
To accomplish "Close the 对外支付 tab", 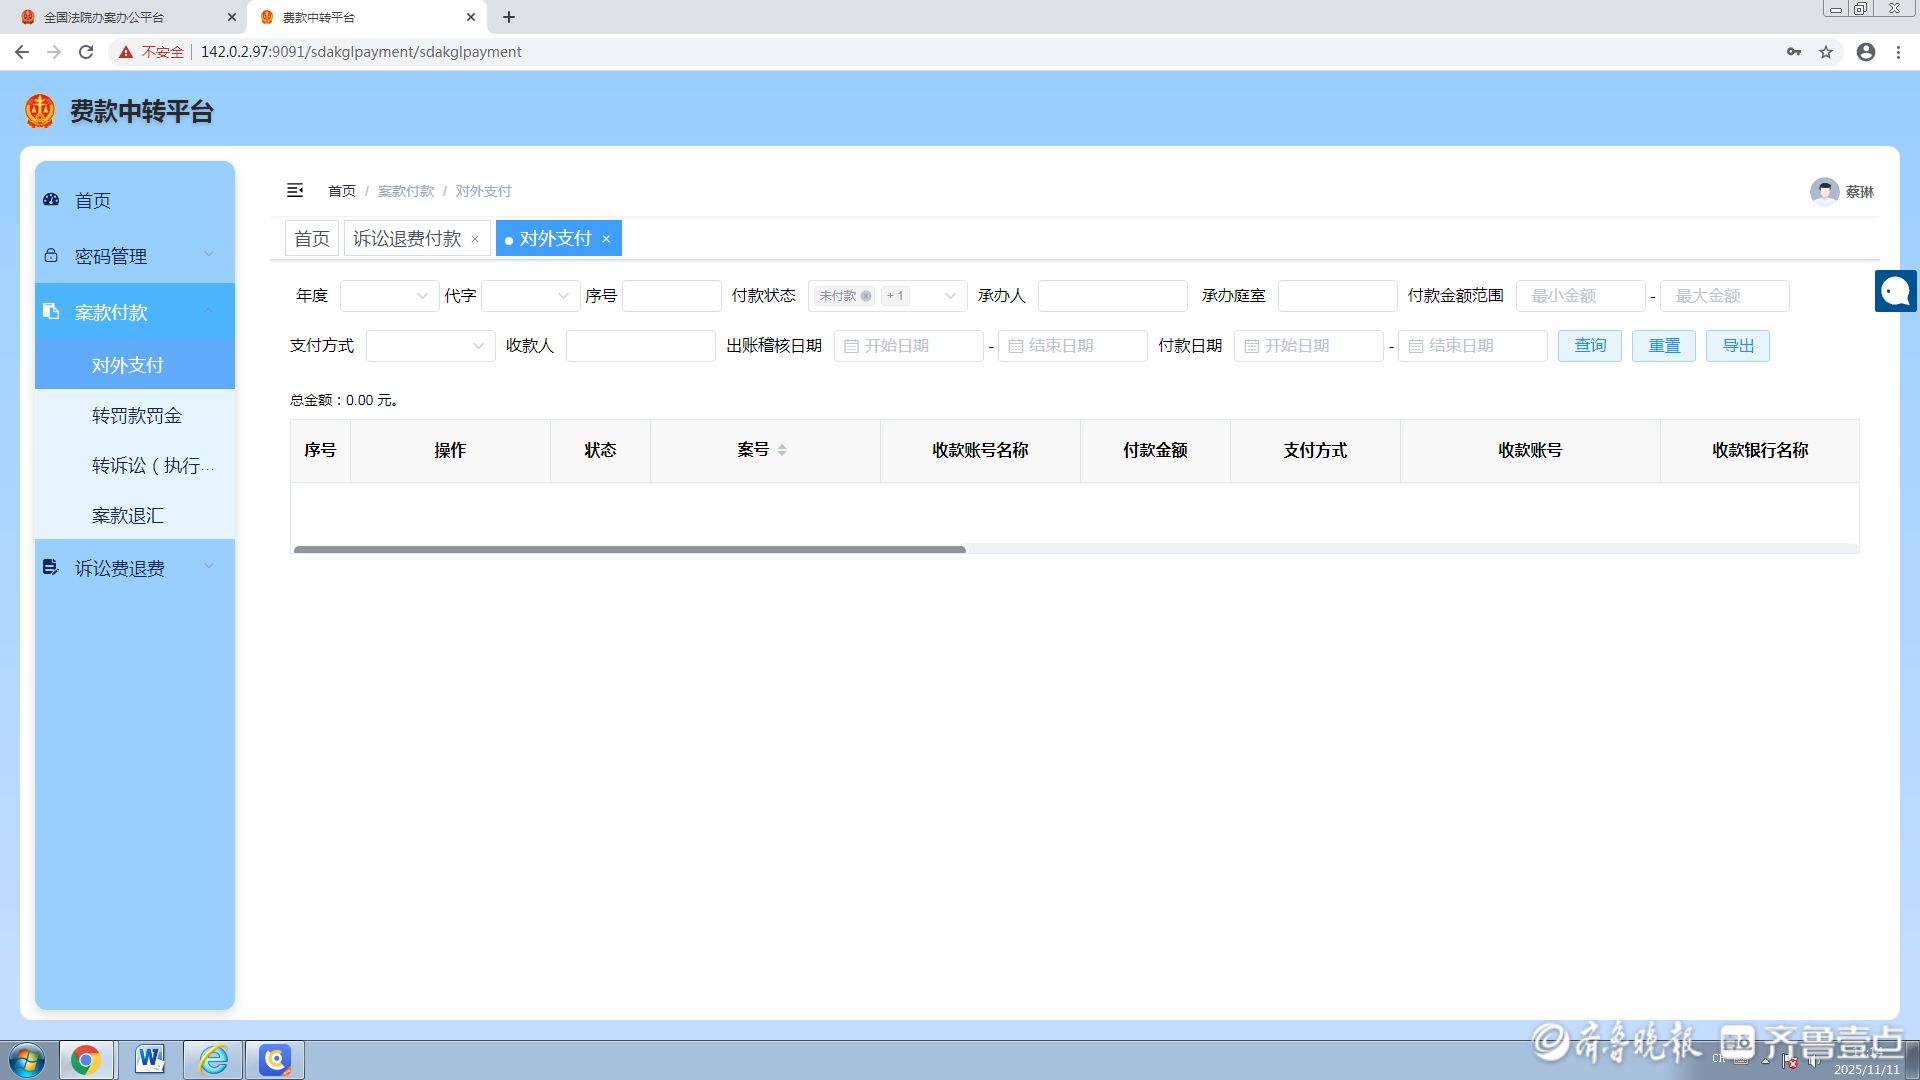I will 606,239.
